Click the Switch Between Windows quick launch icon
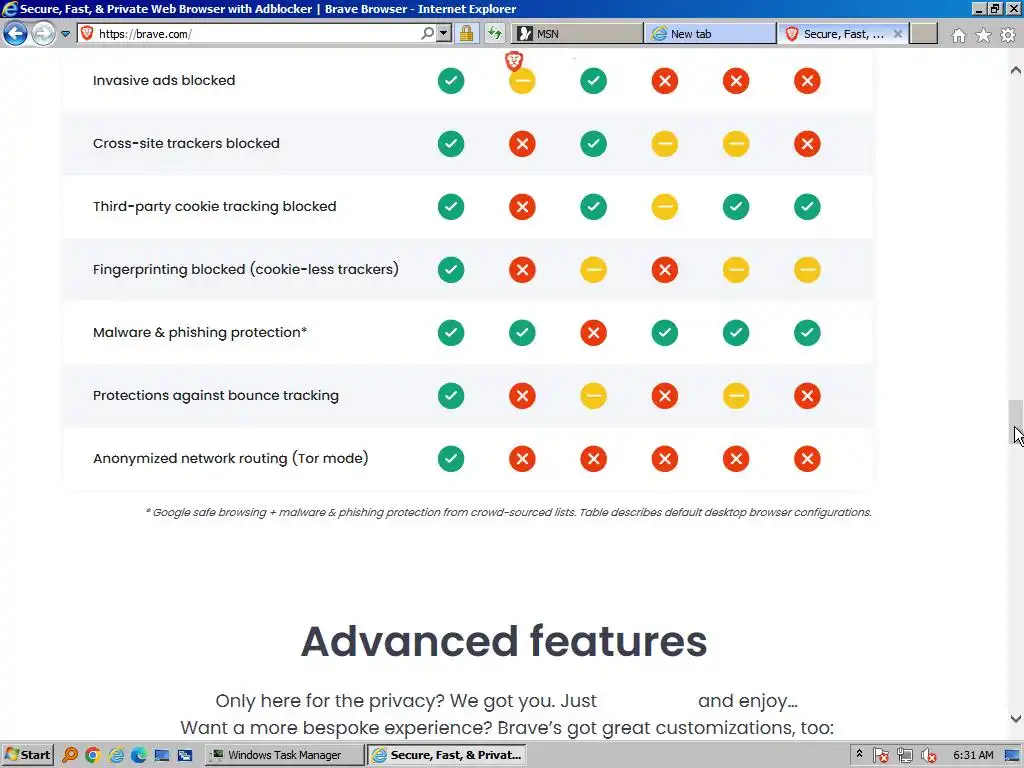Screen dimensions: 1024x768 185,755
